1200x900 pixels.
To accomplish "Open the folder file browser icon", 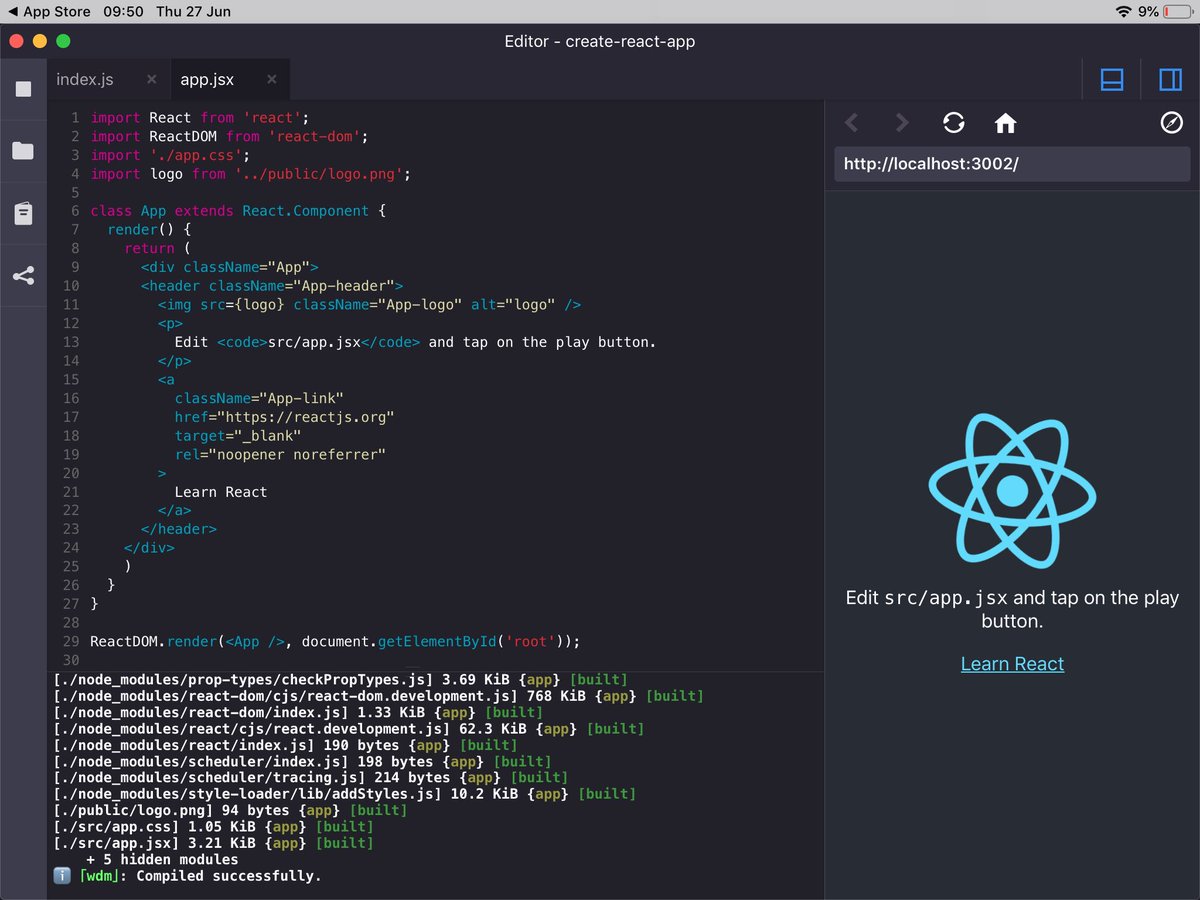I will 23,151.
